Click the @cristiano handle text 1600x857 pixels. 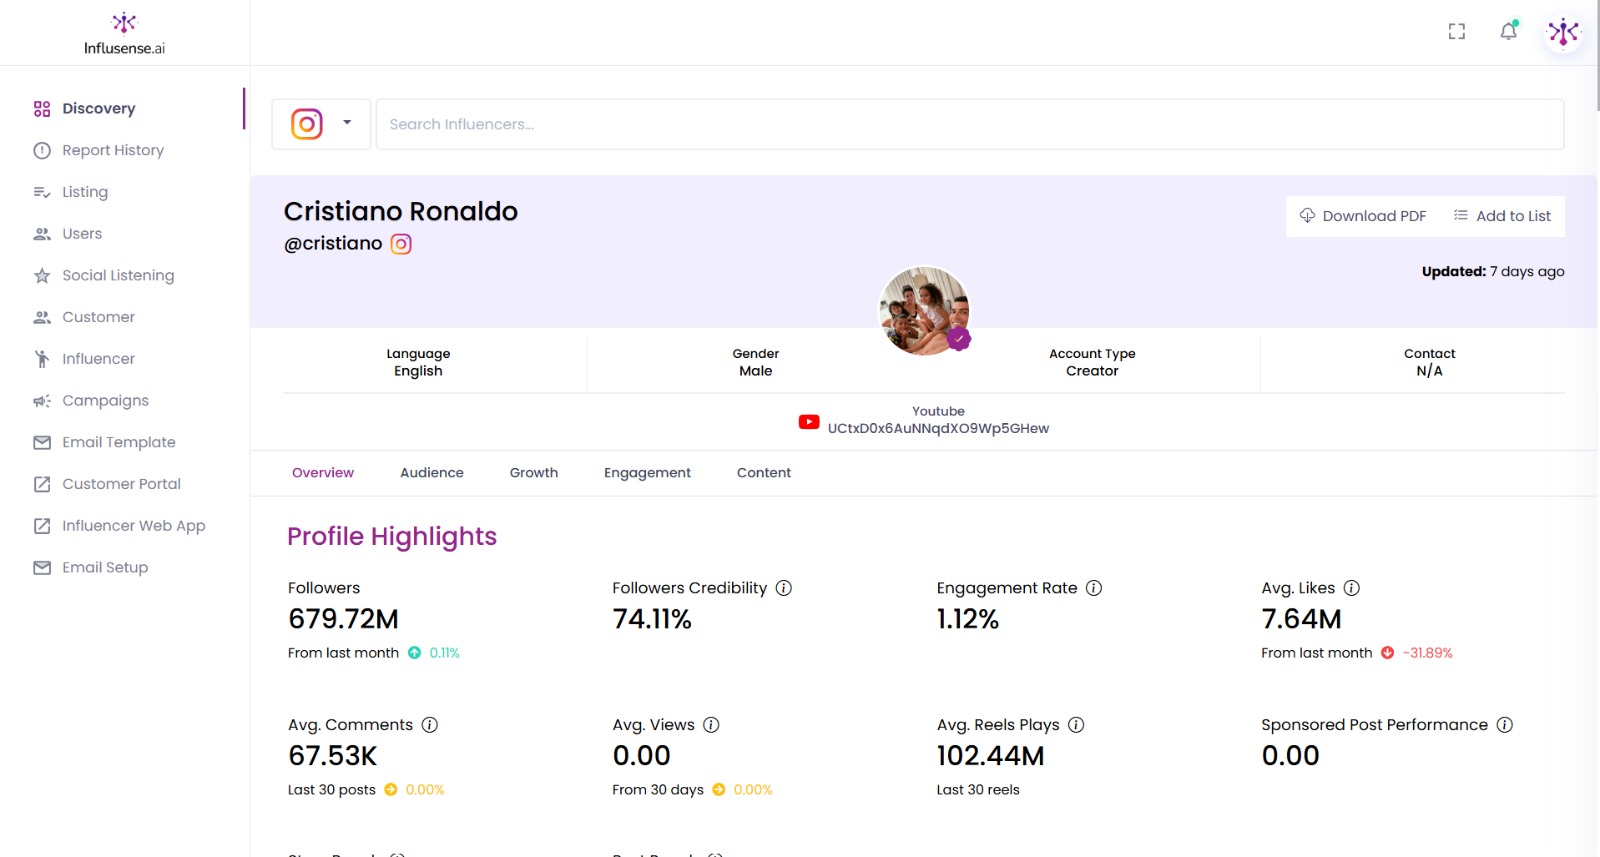[x=333, y=244]
